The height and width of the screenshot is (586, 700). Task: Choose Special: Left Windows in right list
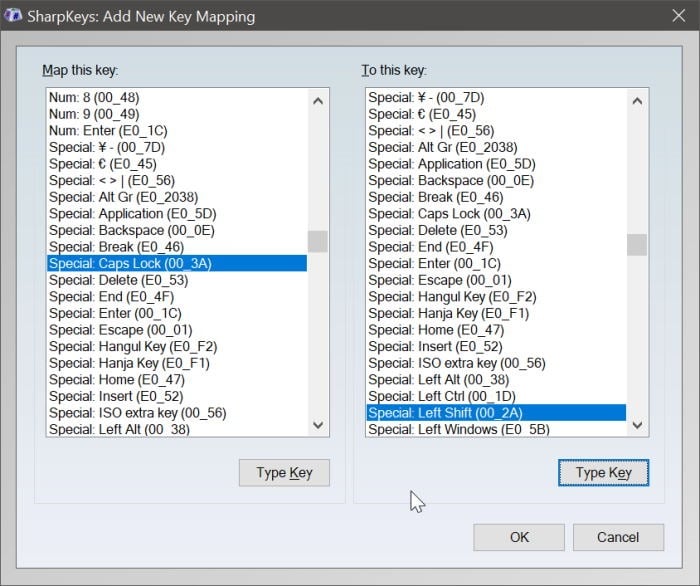460,429
